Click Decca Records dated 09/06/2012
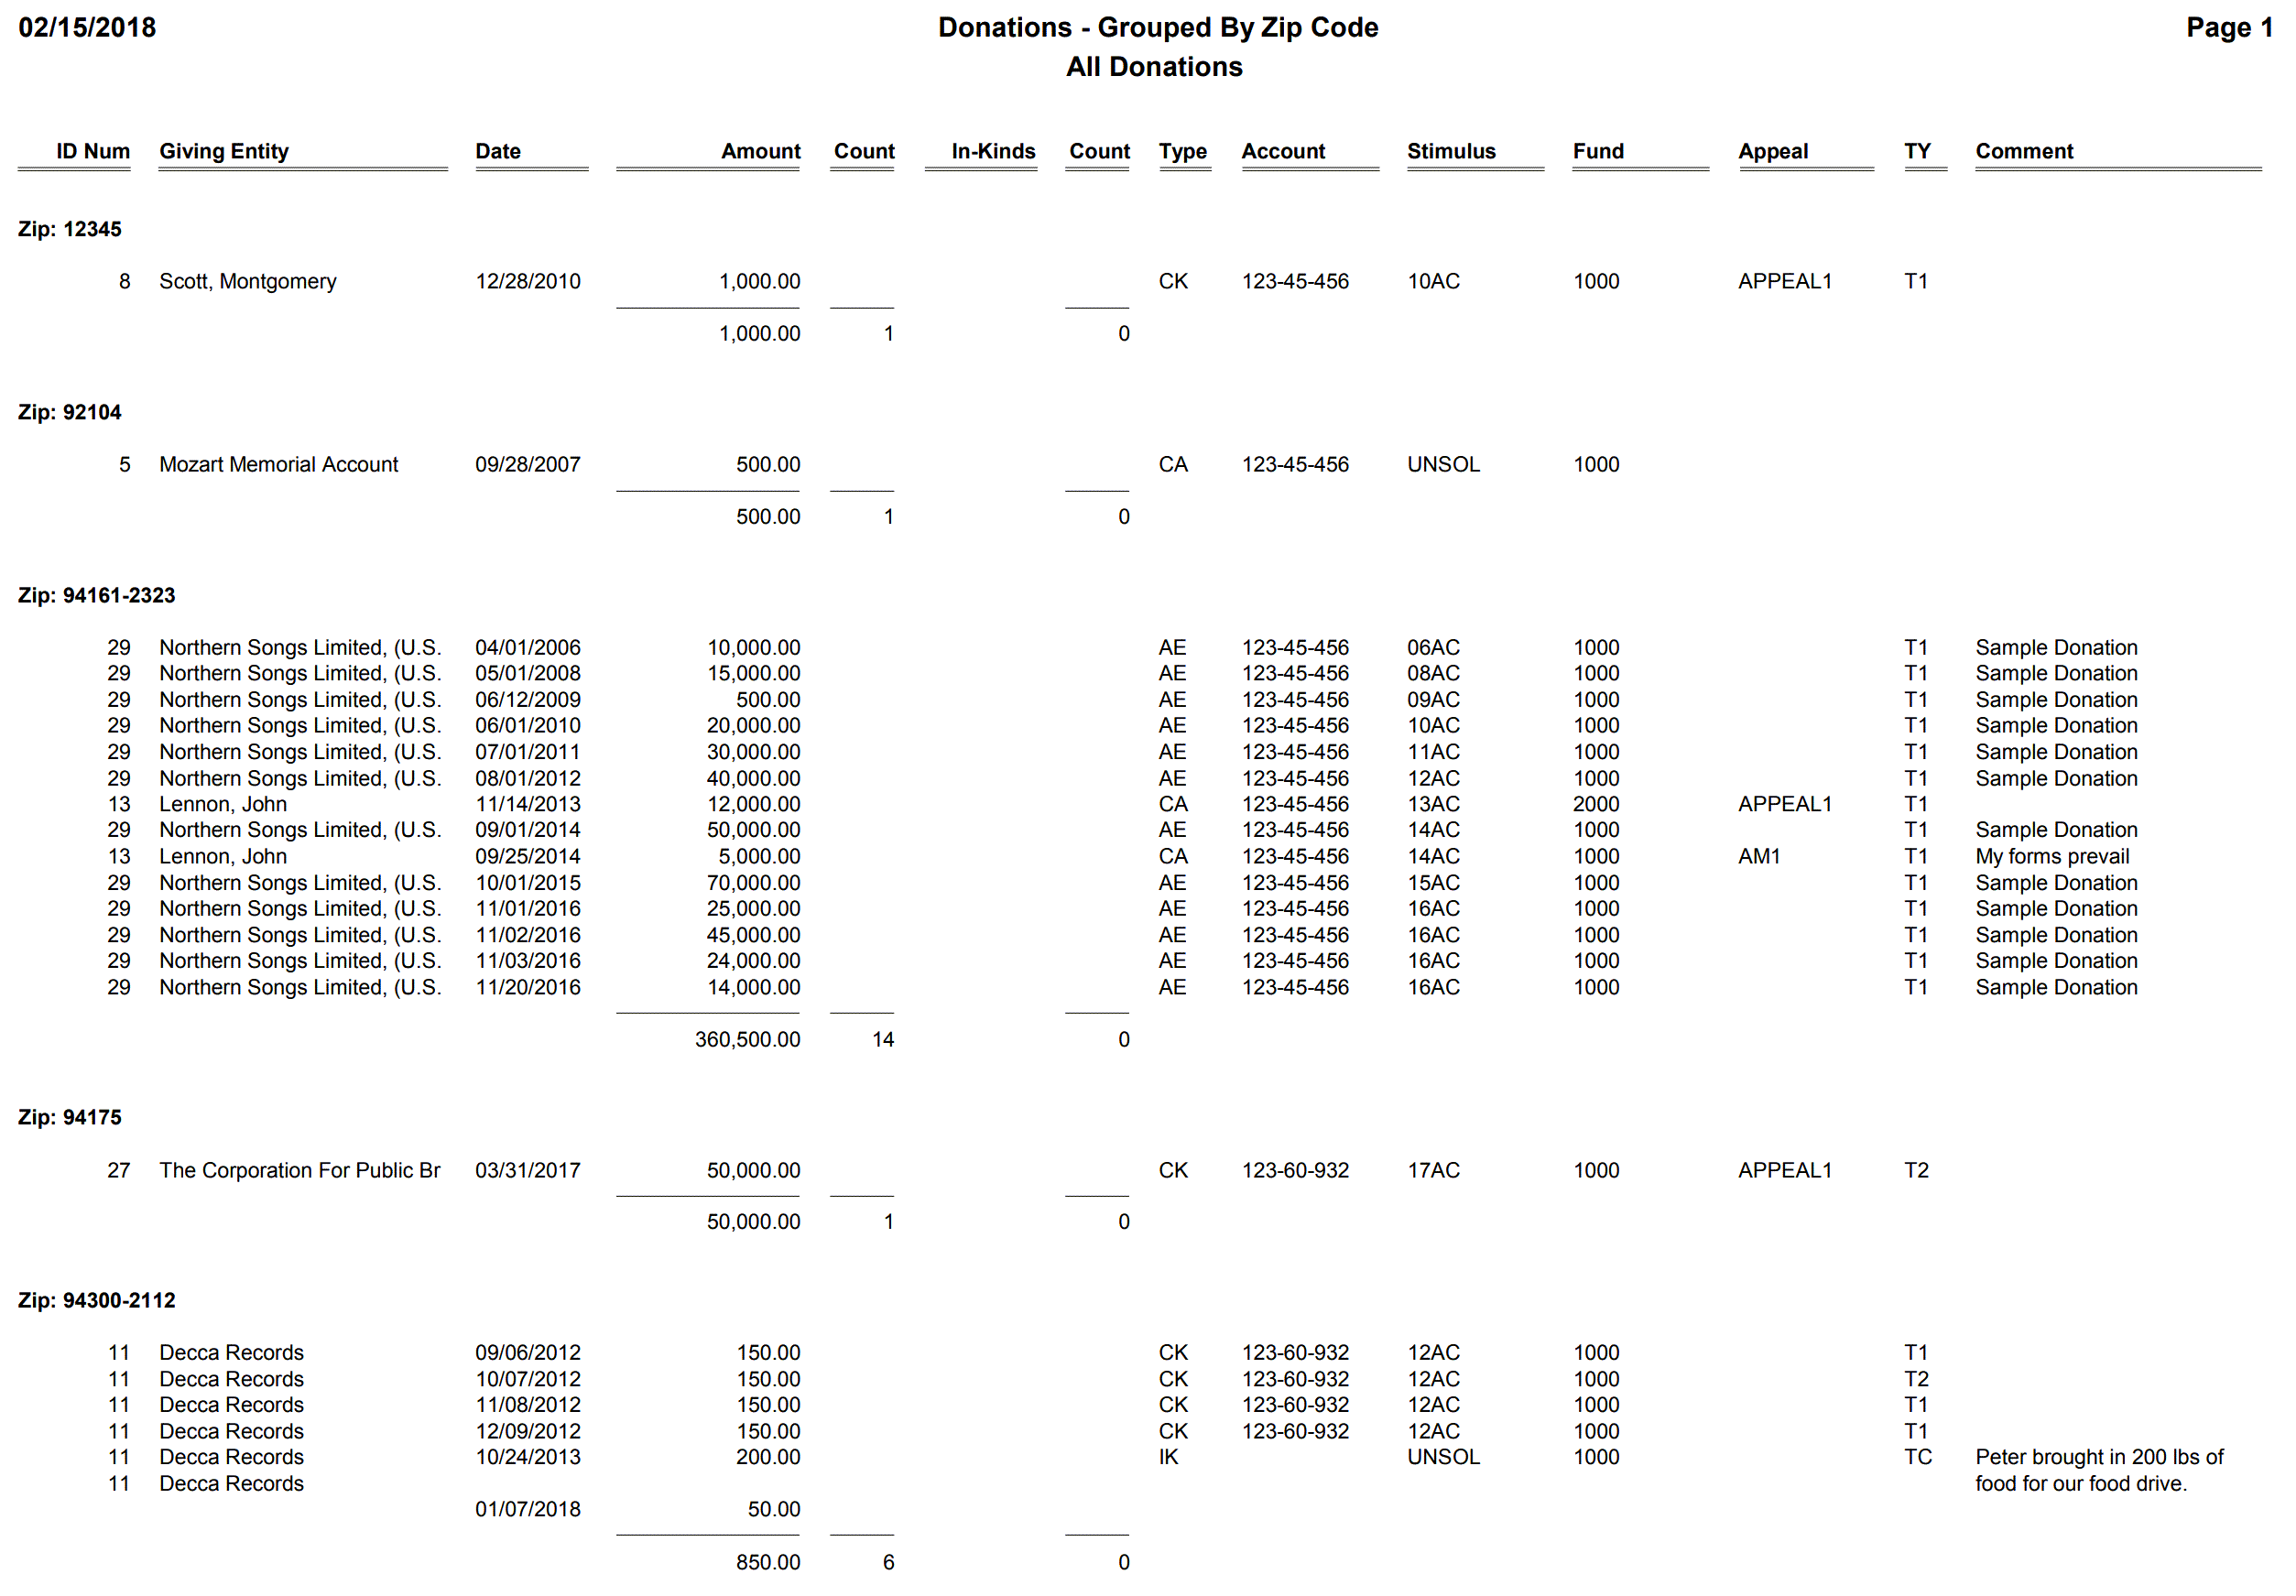2296x1596 pixels. [231, 1353]
